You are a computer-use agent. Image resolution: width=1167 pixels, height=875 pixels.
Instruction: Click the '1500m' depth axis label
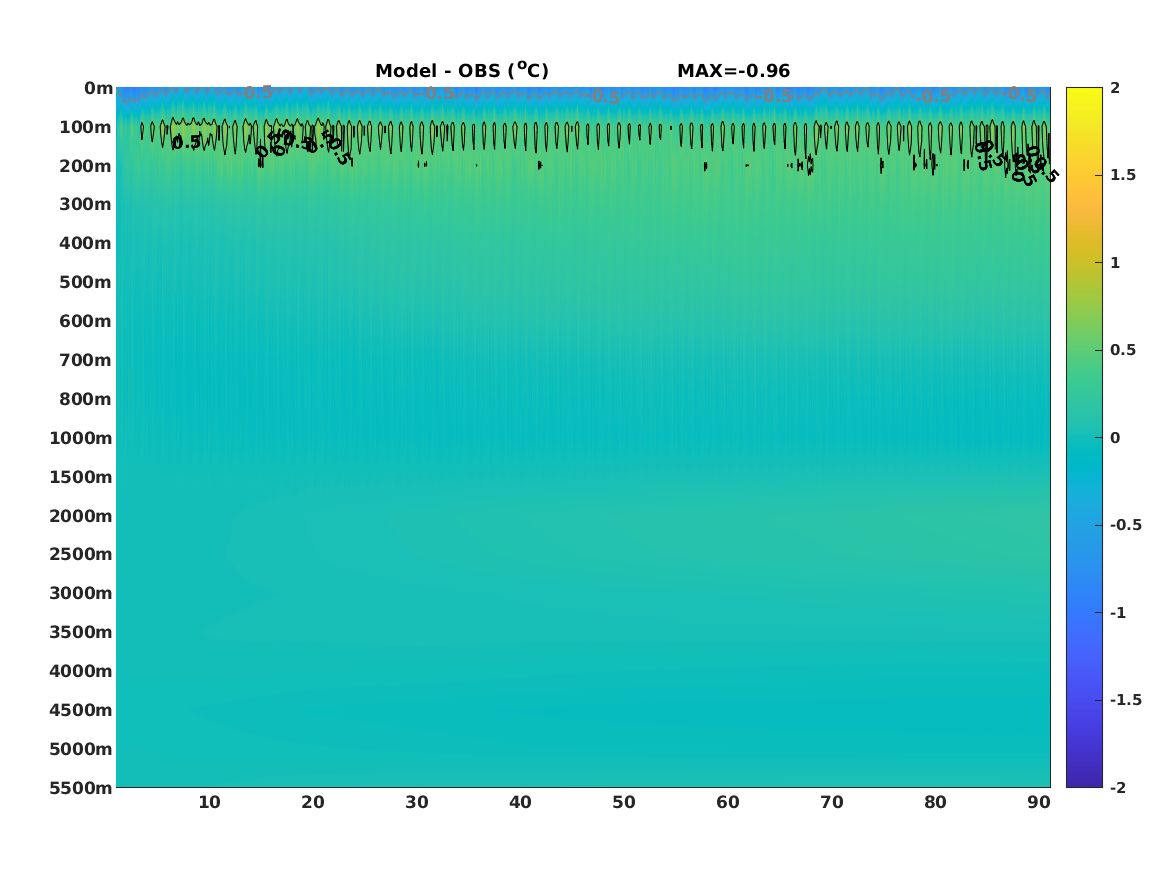81,477
